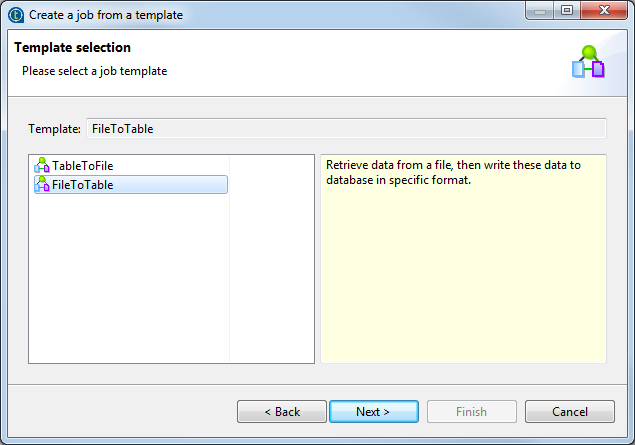Go back with the Back button
This screenshot has height=445, width=635.
pyautogui.click(x=282, y=411)
